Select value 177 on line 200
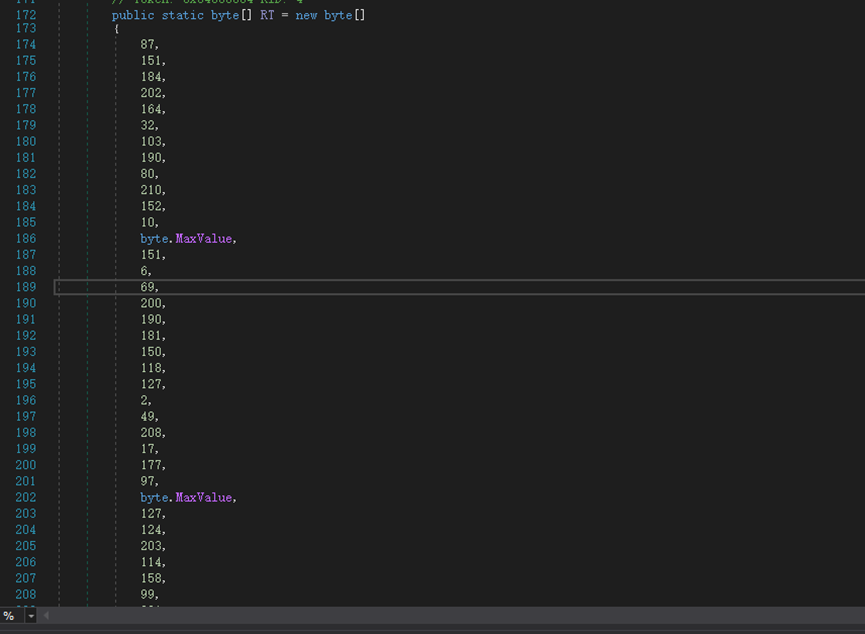The height and width of the screenshot is (634, 865). click(x=151, y=465)
